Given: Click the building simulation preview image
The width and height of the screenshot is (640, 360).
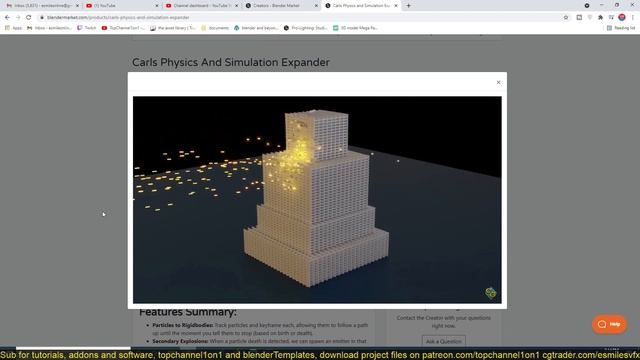Looking at the screenshot, I should (x=317, y=200).
